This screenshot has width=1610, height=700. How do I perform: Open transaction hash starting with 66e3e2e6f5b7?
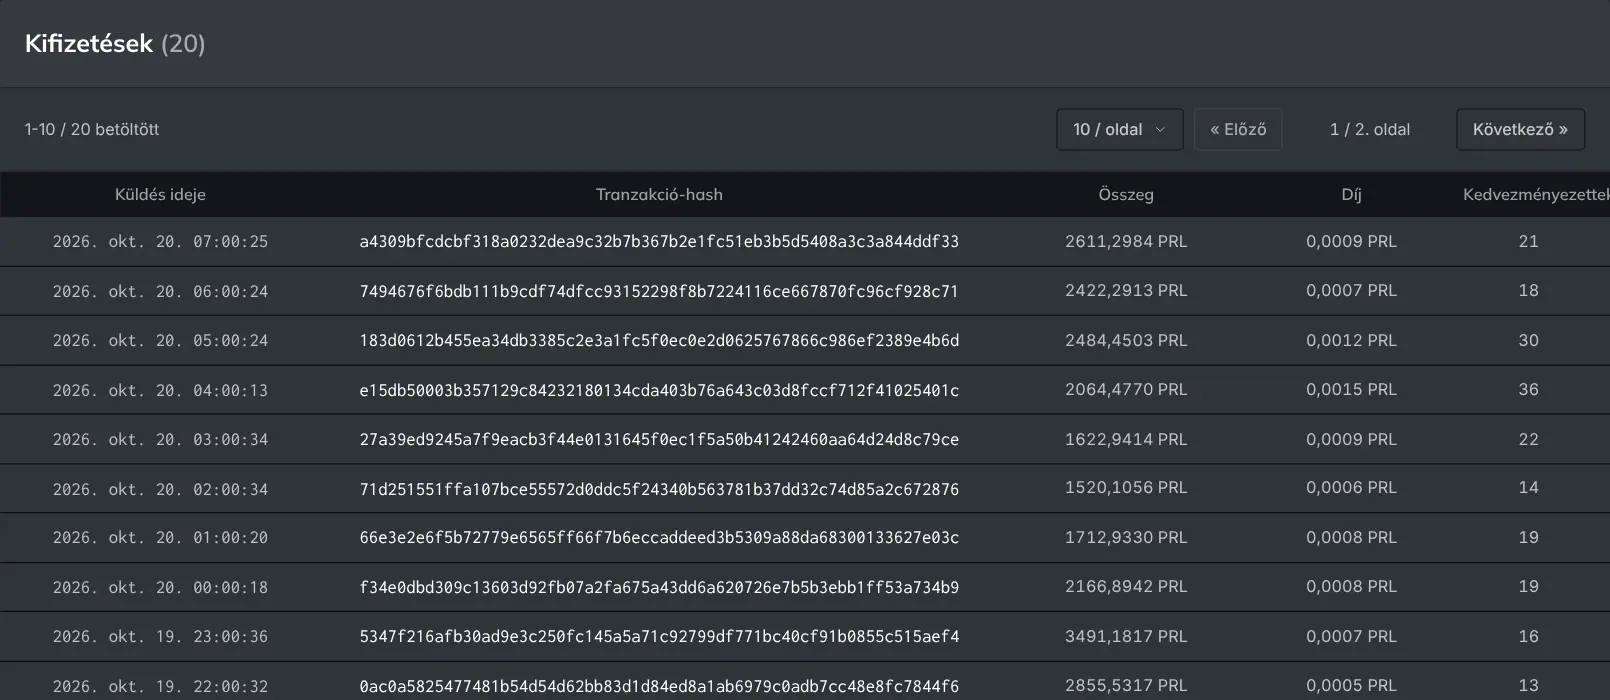pyautogui.click(x=659, y=538)
